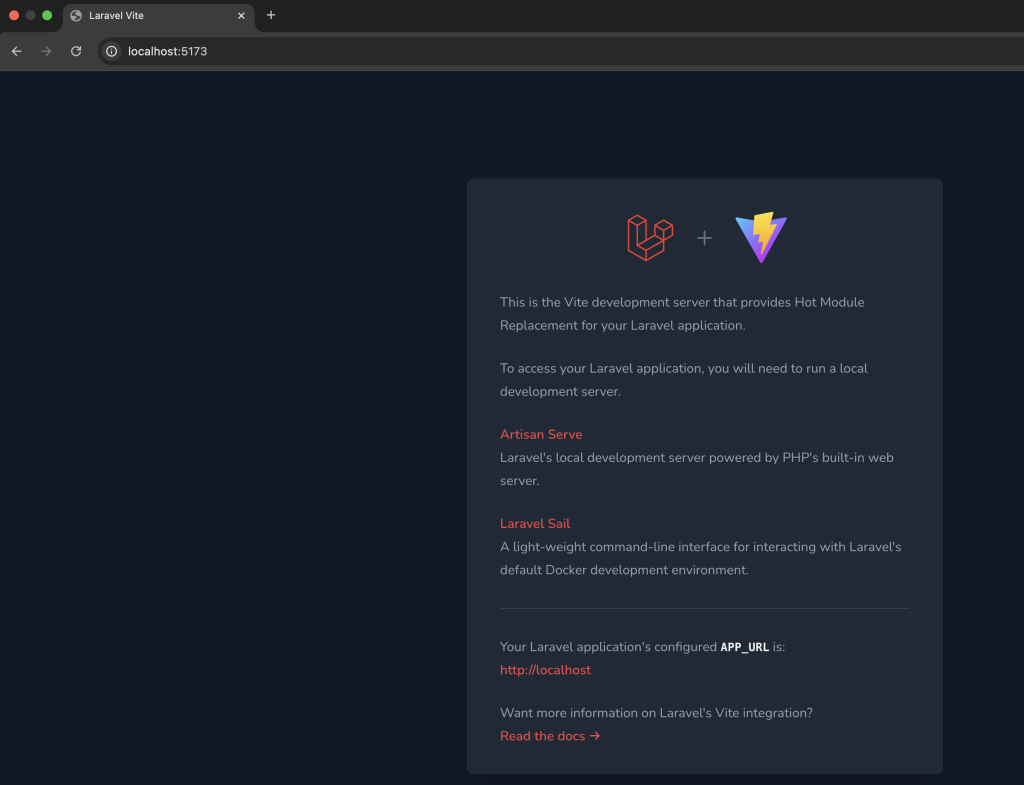1024x785 pixels.
Task: Click the globe favicon on the tab
Action: point(76,16)
